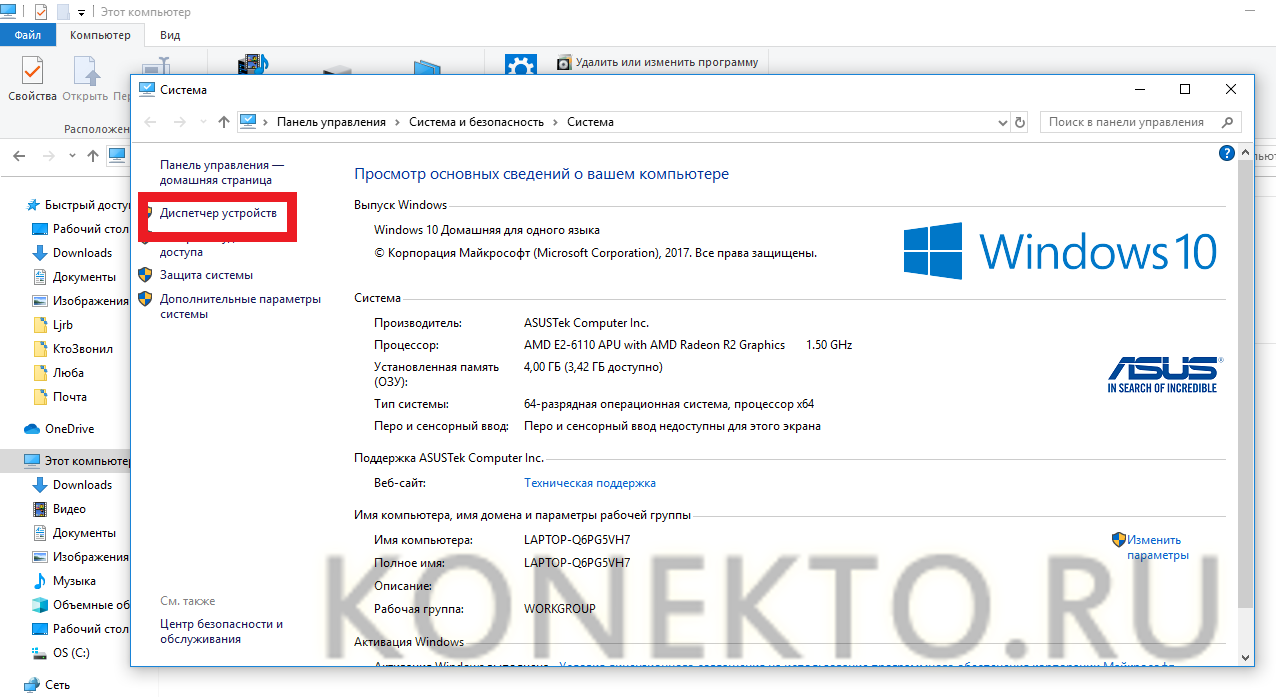Open Техническая поддержка website link

coord(589,483)
